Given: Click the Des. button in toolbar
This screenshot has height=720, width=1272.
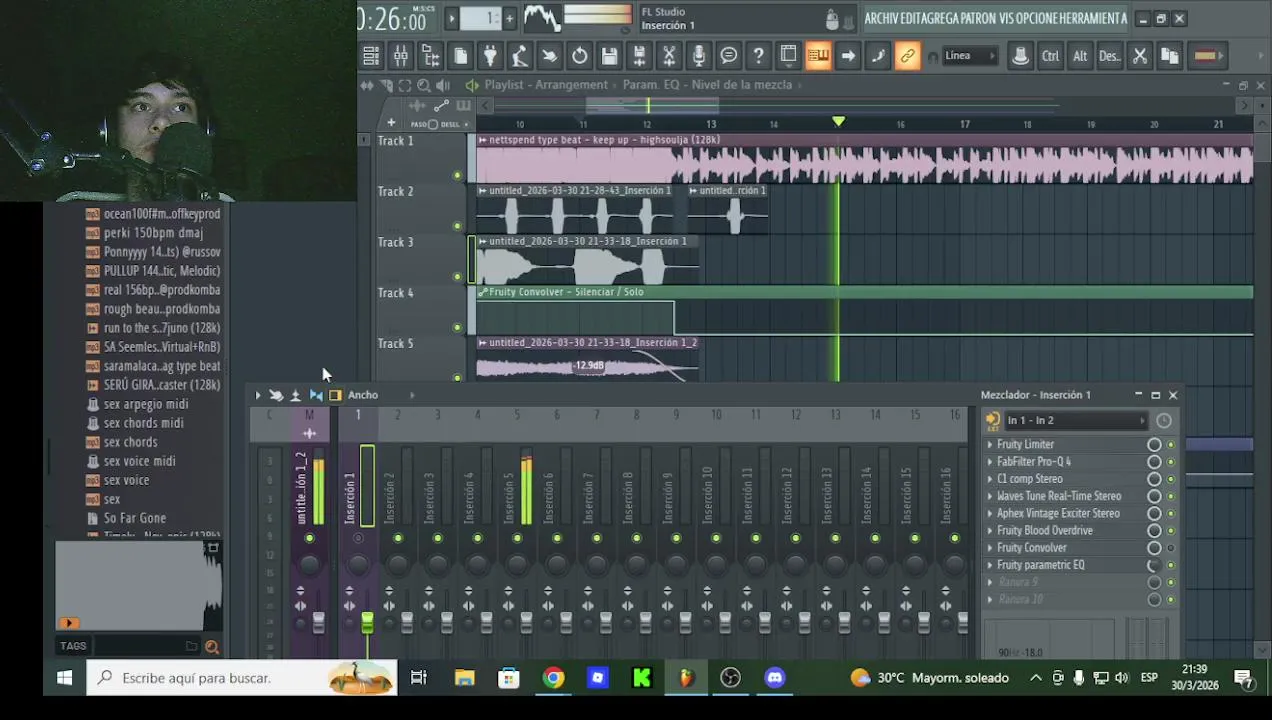Looking at the screenshot, I should pyautogui.click(x=1110, y=56).
